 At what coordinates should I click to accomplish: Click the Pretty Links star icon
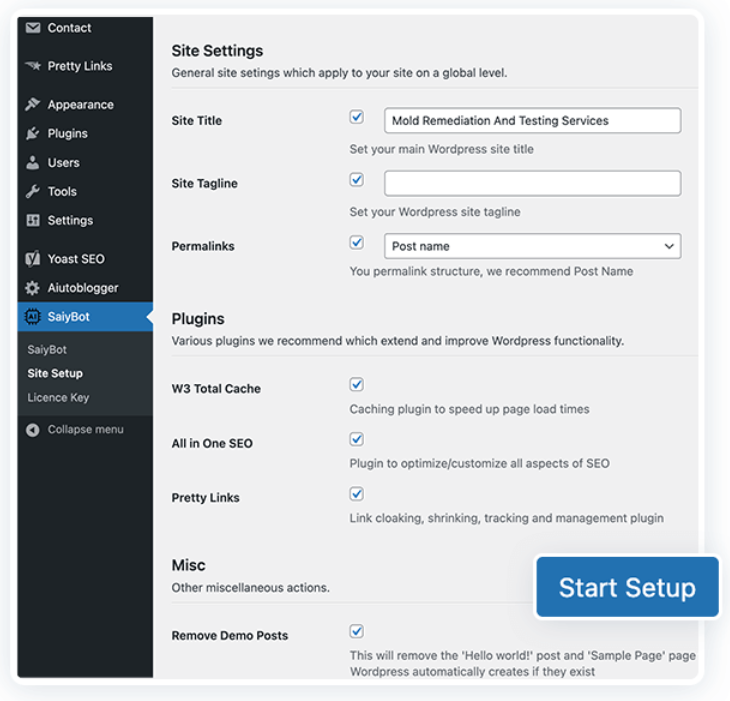tap(33, 66)
